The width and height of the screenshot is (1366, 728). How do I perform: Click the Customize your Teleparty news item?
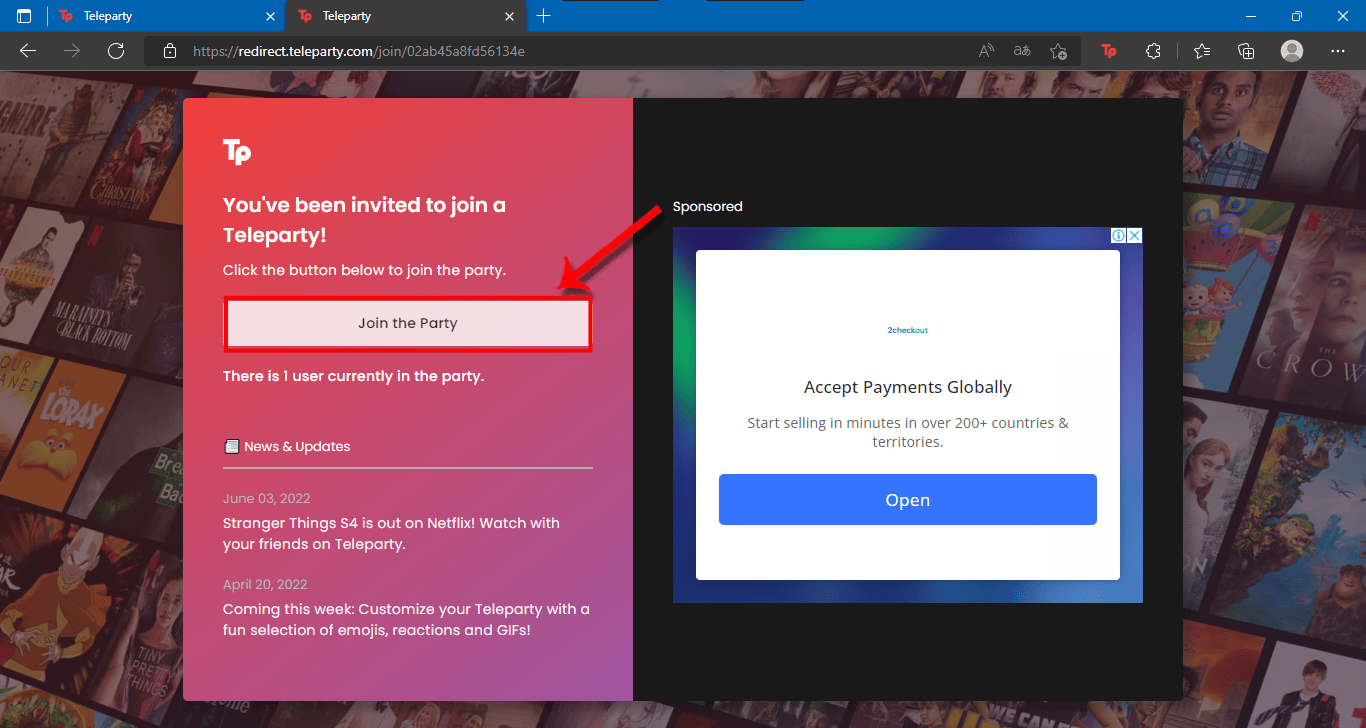coord(407,620)
